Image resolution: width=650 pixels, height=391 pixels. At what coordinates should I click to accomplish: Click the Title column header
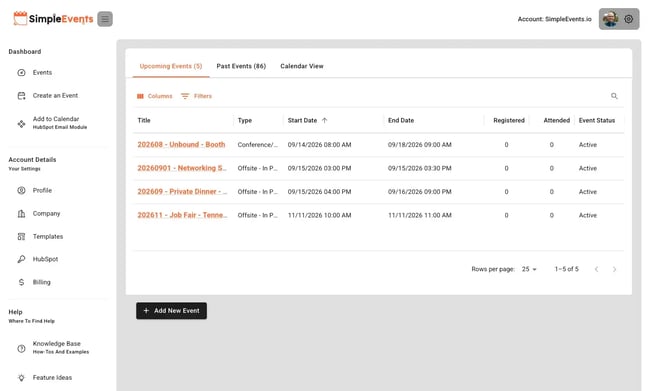click(x=144, y=120)
